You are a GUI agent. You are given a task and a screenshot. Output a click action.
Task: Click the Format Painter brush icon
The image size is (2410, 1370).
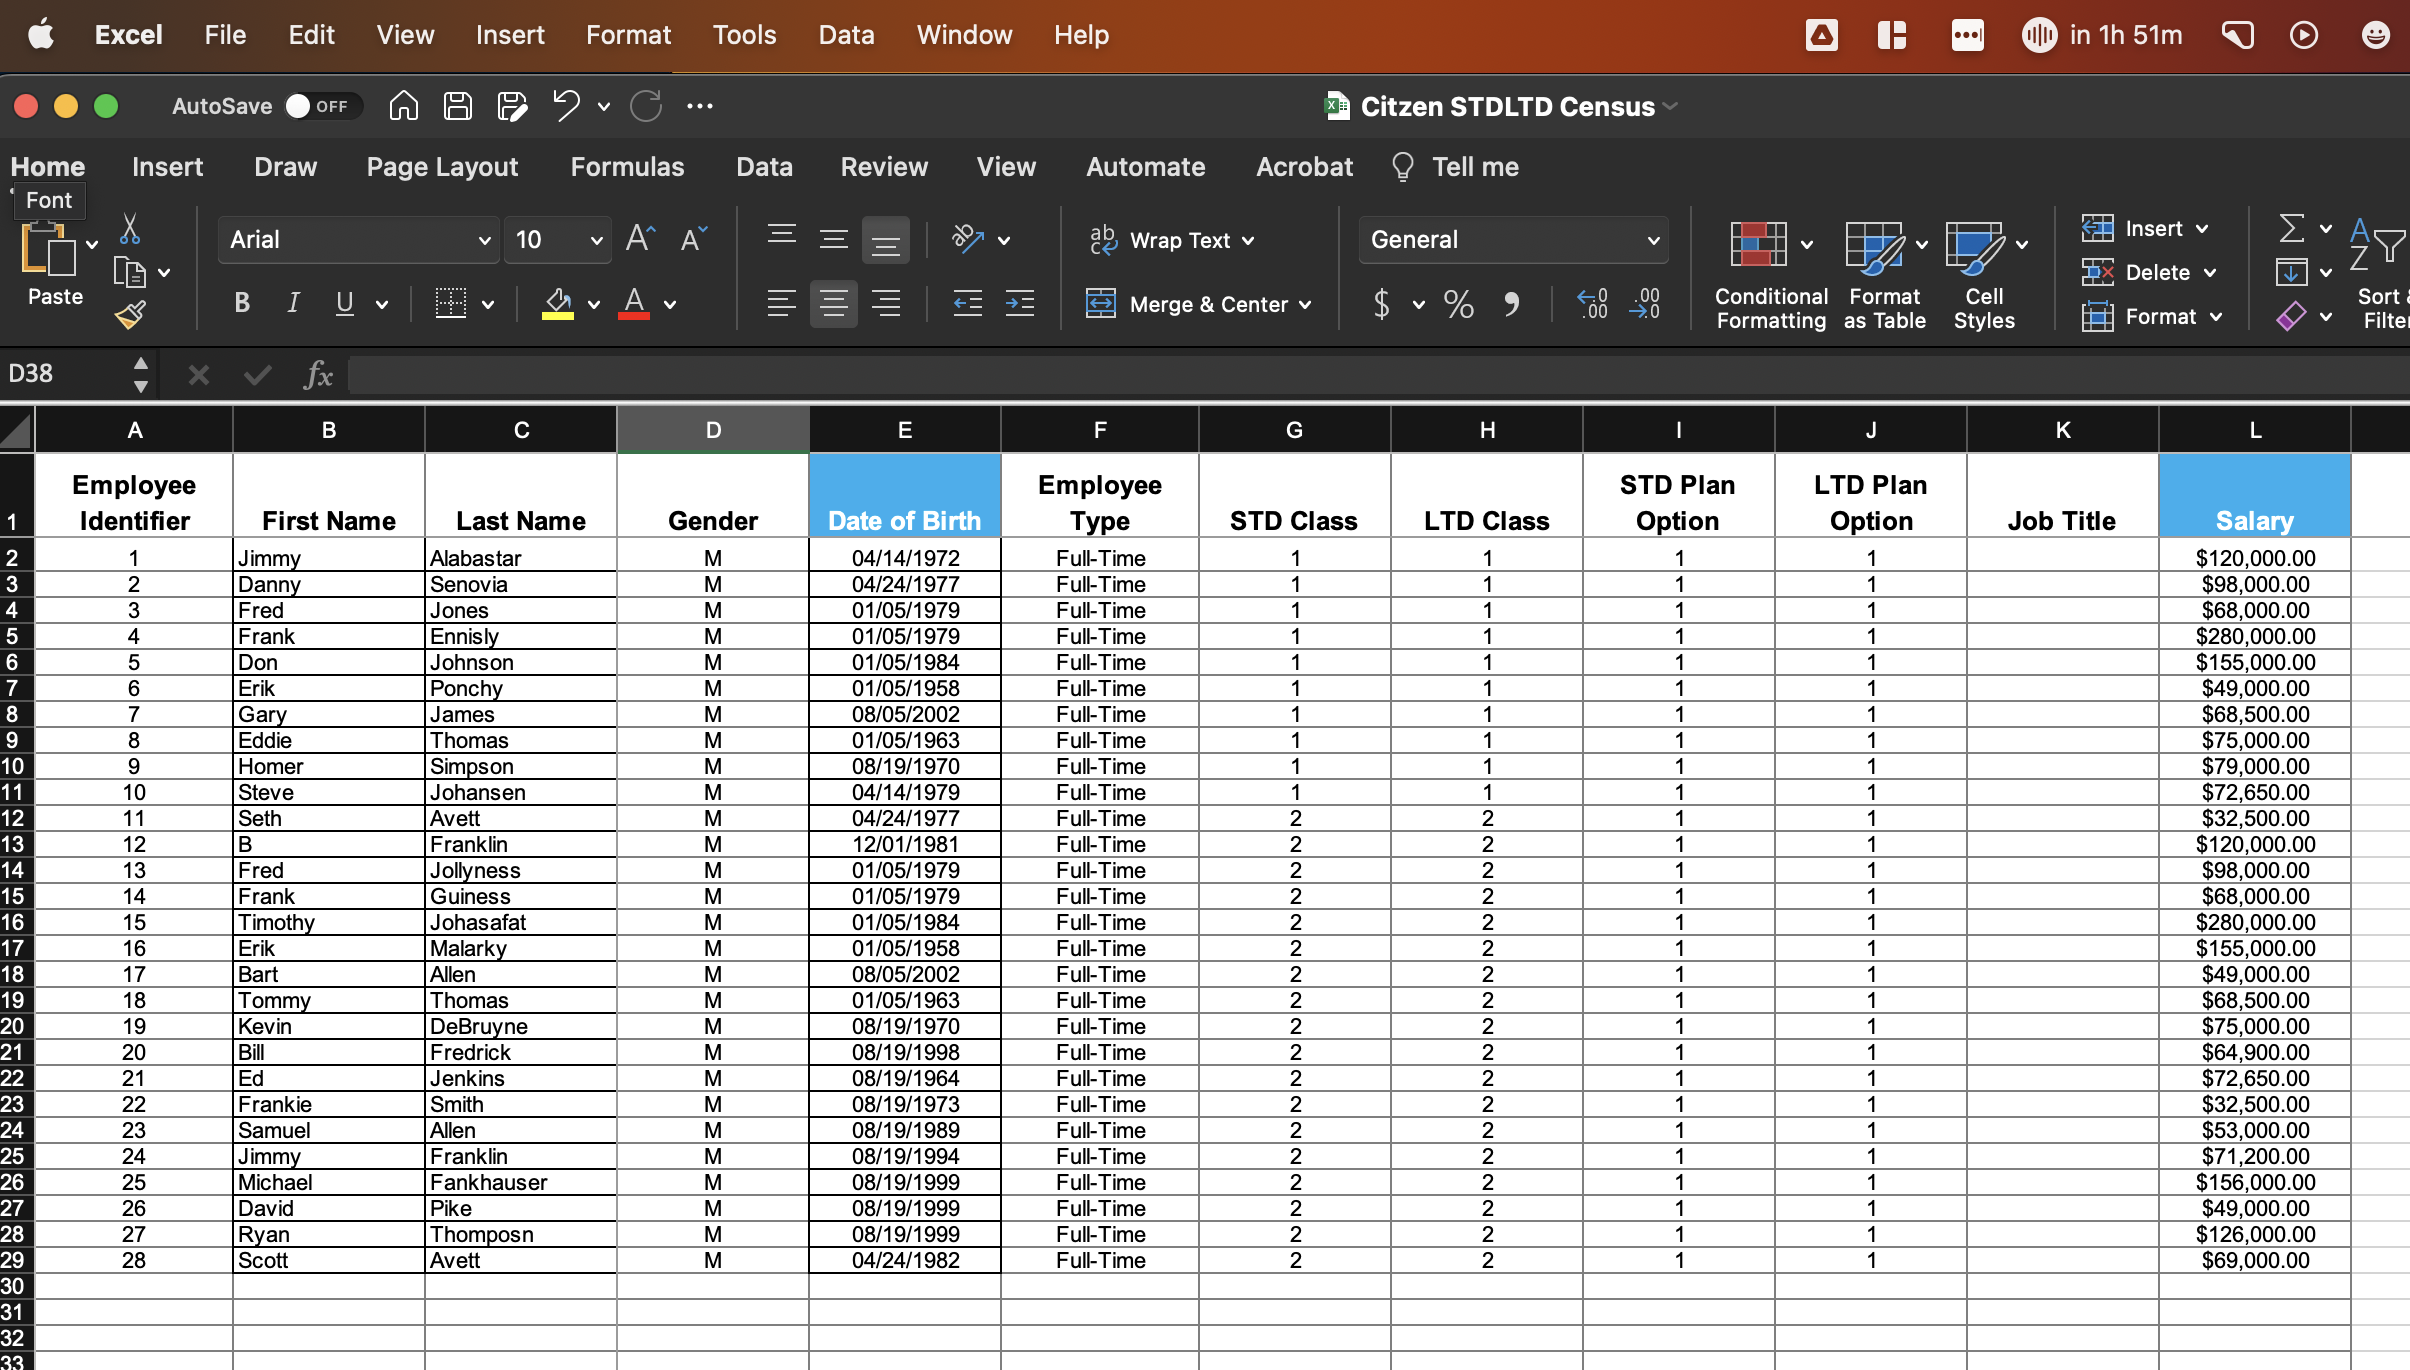pyautogui.click(x=130, y=316)
